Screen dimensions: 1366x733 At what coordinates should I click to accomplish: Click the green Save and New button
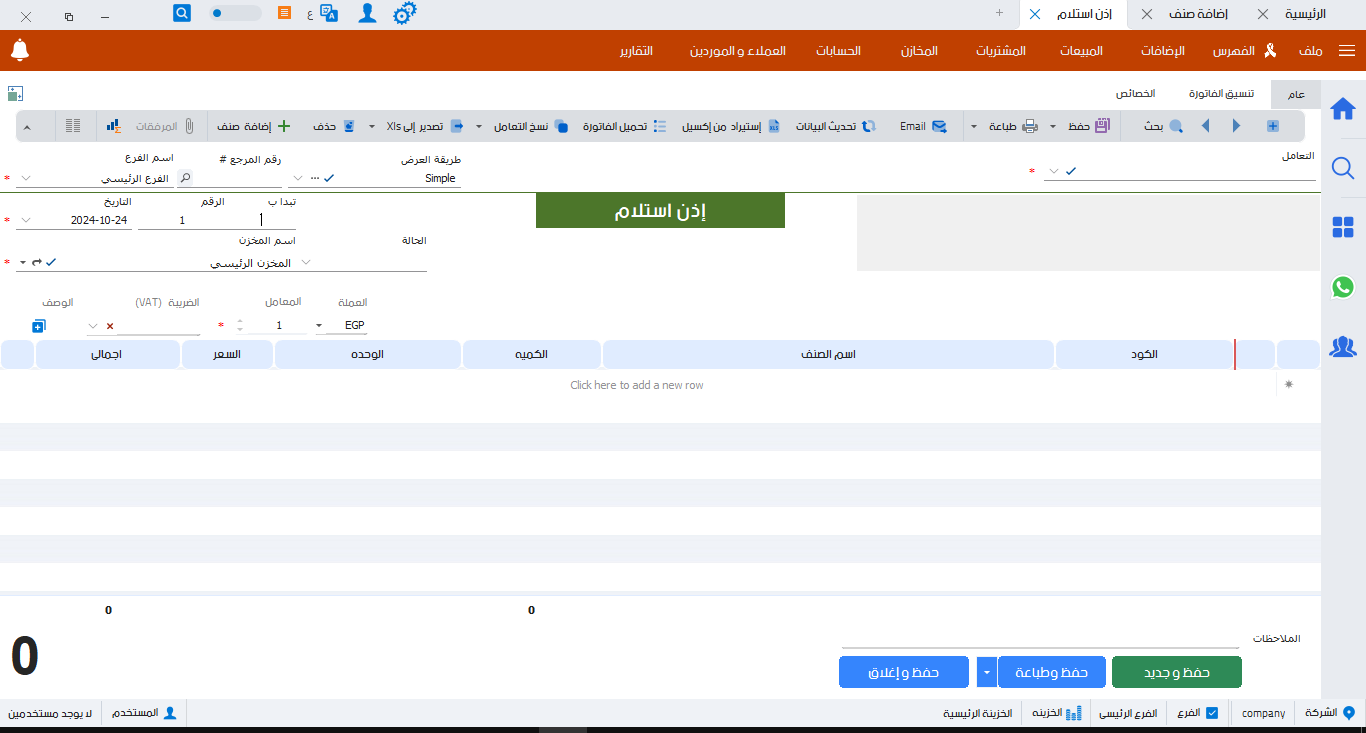[1176, 673]
